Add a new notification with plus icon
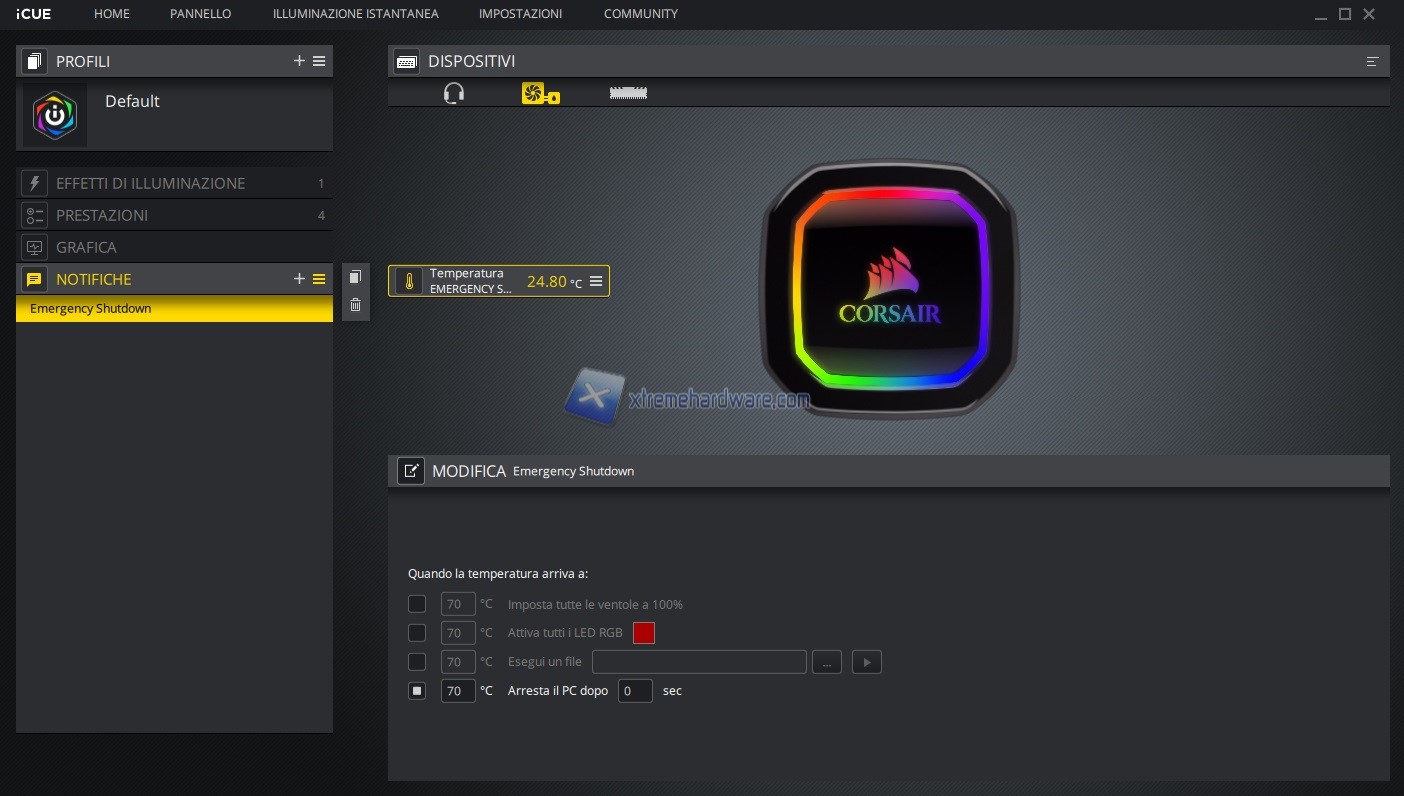This screenshot has height=796, width=1404. coord(299,279)
